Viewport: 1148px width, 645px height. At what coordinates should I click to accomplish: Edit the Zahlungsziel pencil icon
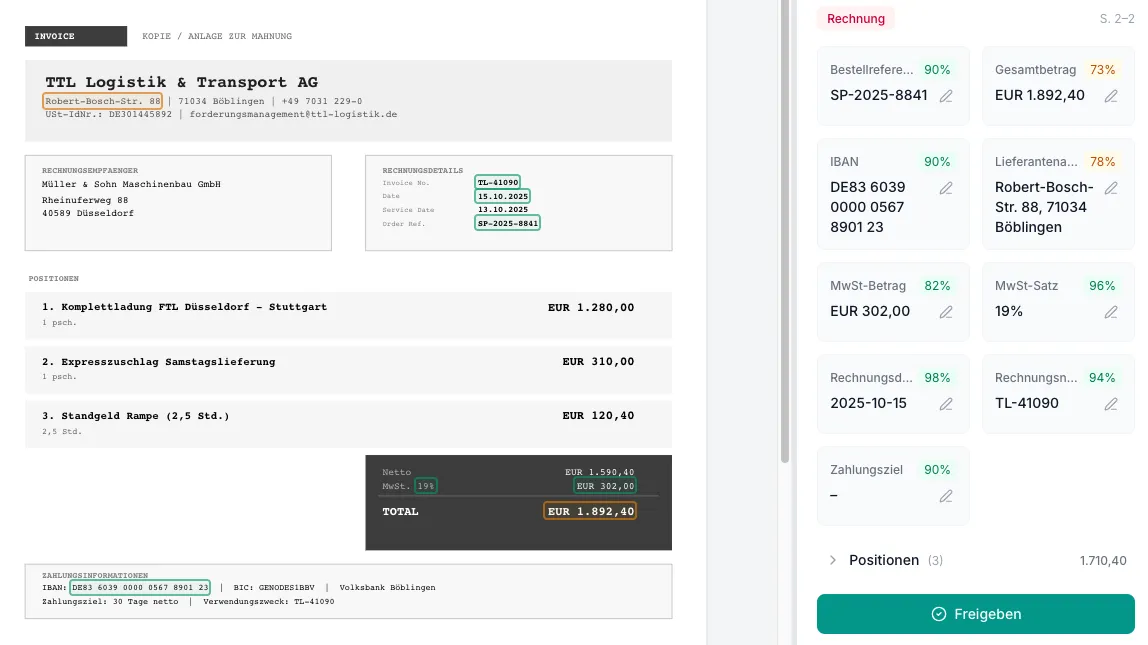tap(946, 496)
